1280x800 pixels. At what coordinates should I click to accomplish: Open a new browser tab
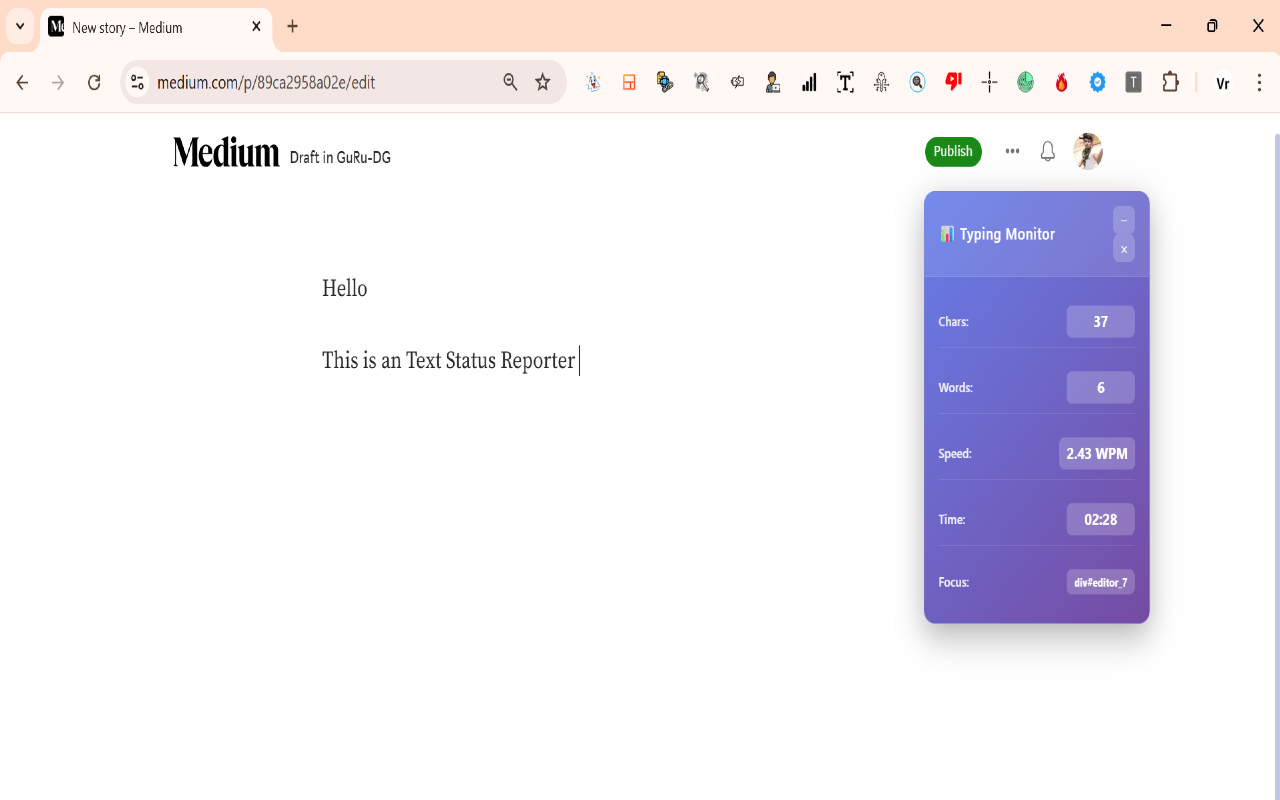[x=292, y=27]
